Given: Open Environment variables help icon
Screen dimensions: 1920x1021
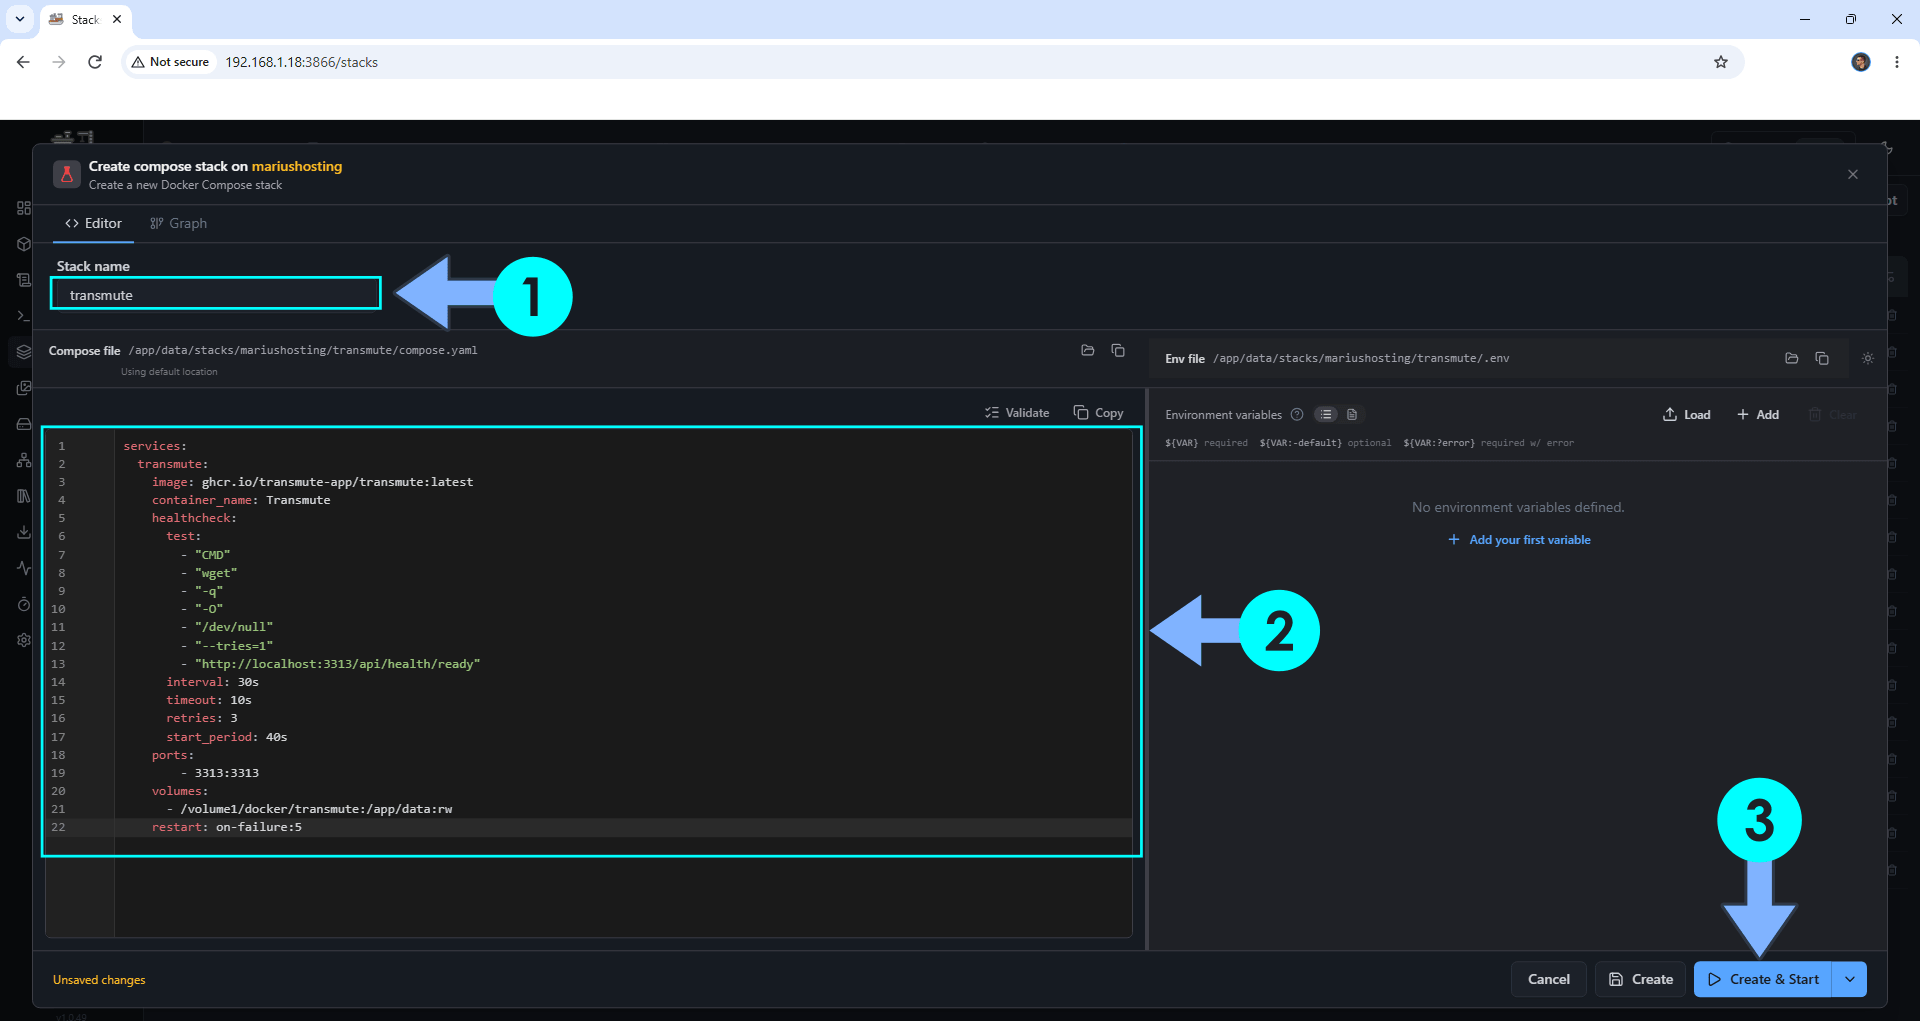Looking at the screenshot, I should point(1297,414).
